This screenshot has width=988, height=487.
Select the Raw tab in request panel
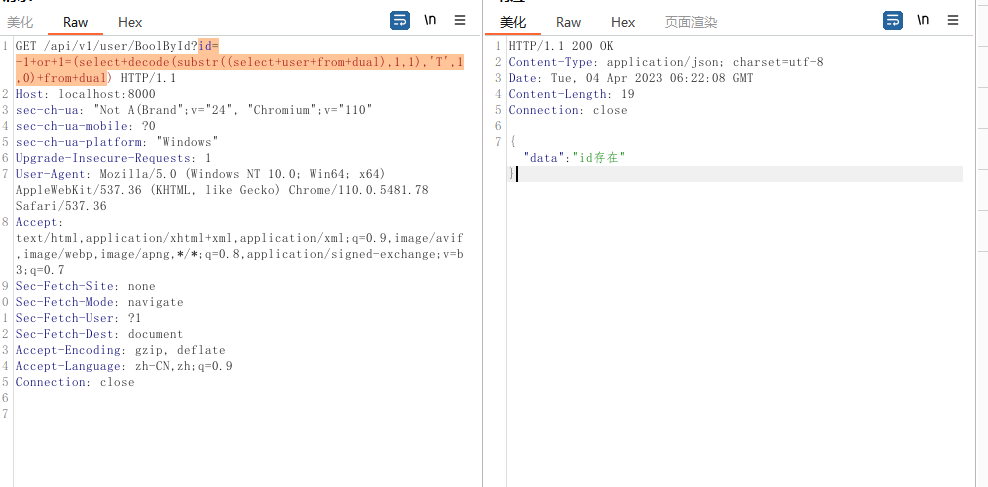pyautogui.click(x=75, y=22)
